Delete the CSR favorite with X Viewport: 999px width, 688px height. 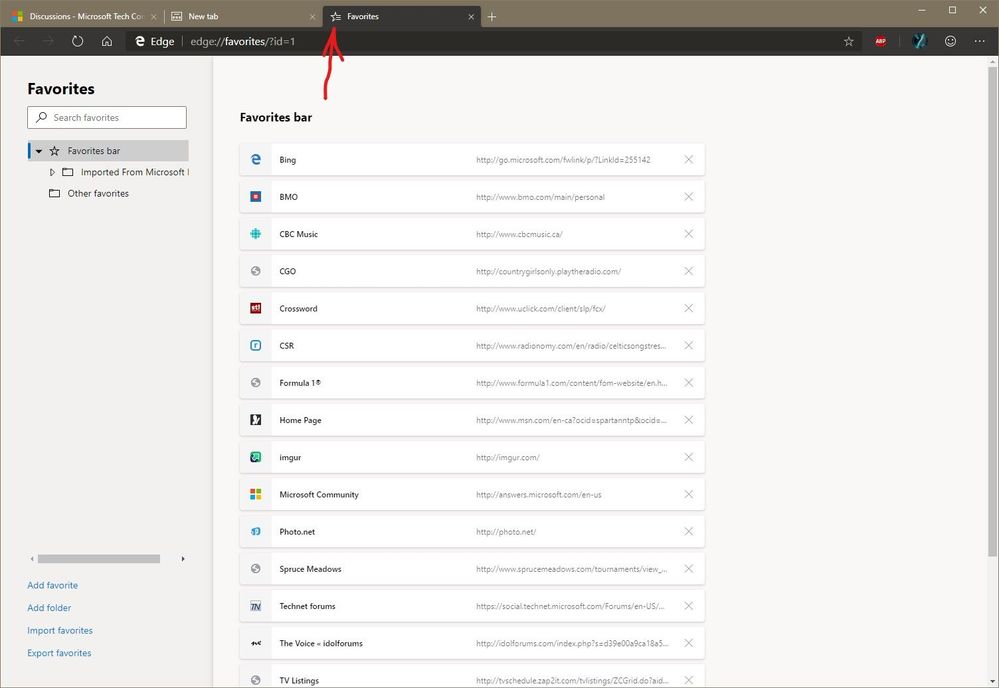[x=689, y=345]
